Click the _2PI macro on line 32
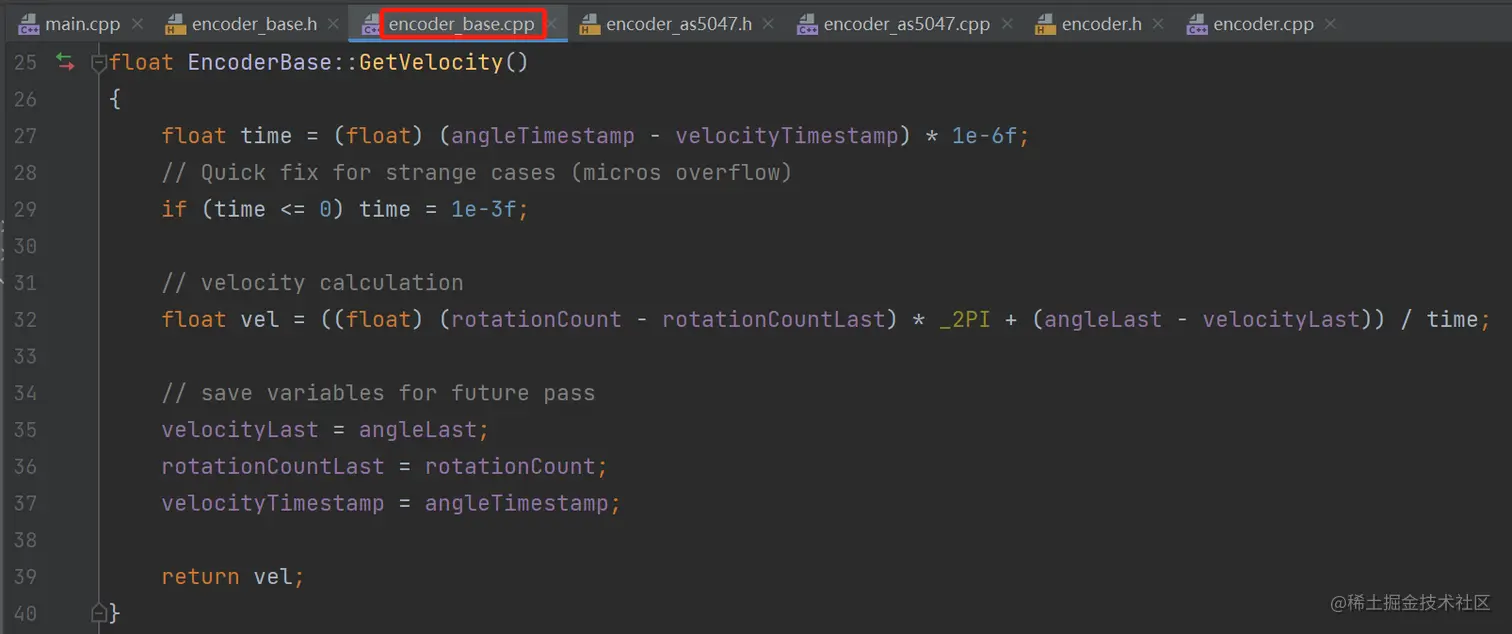 point(964,319)
